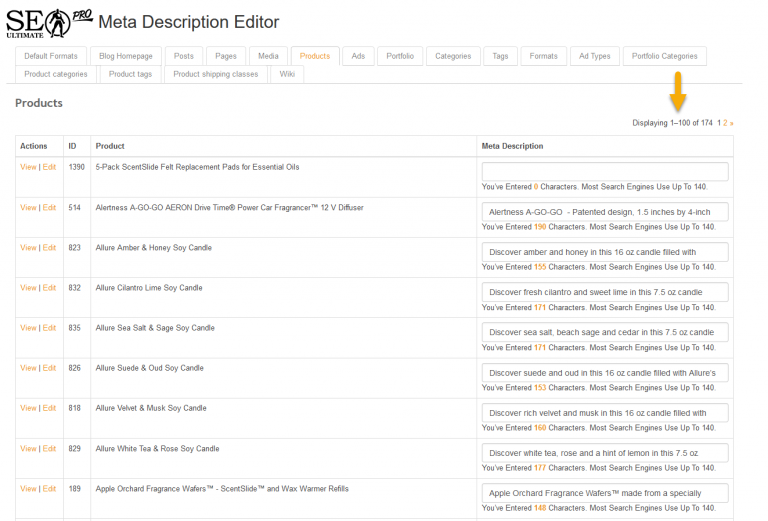Click meta description for Allure Velvet & Musk
The image size is (768, 521).
tap(604, 412)
